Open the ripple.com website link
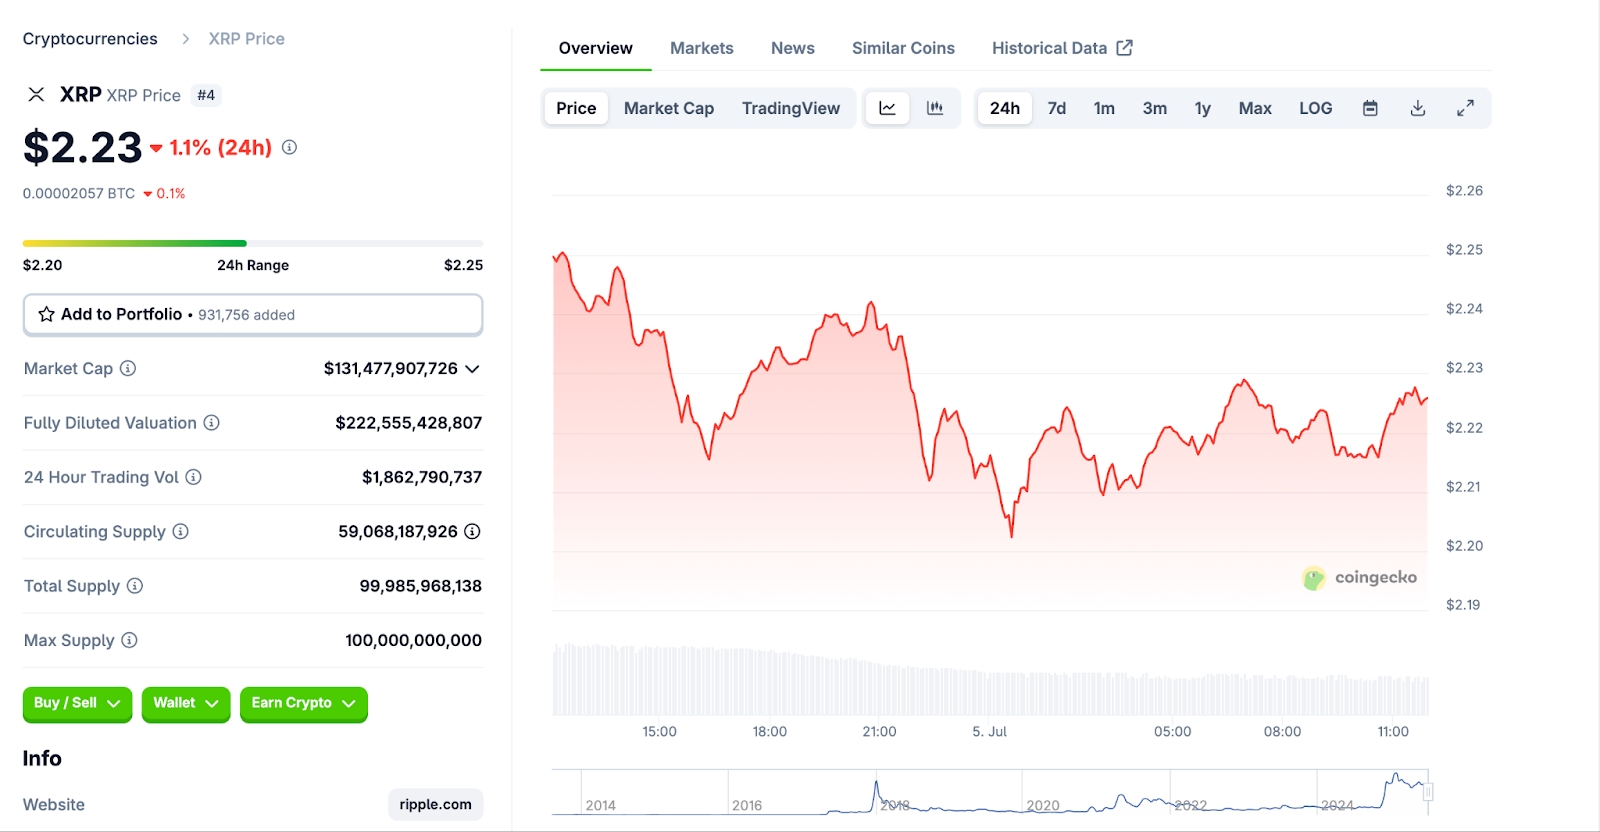The image size is (1600, 832). [435, 804]
